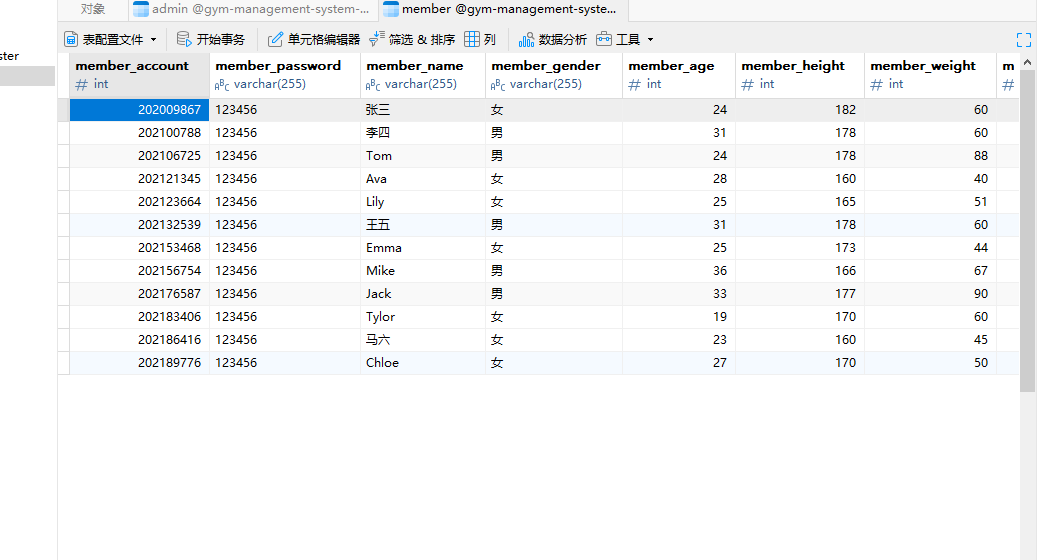1046x560 pixels.
Task: Click the name cell 张三
Action: tap(423, 109)
